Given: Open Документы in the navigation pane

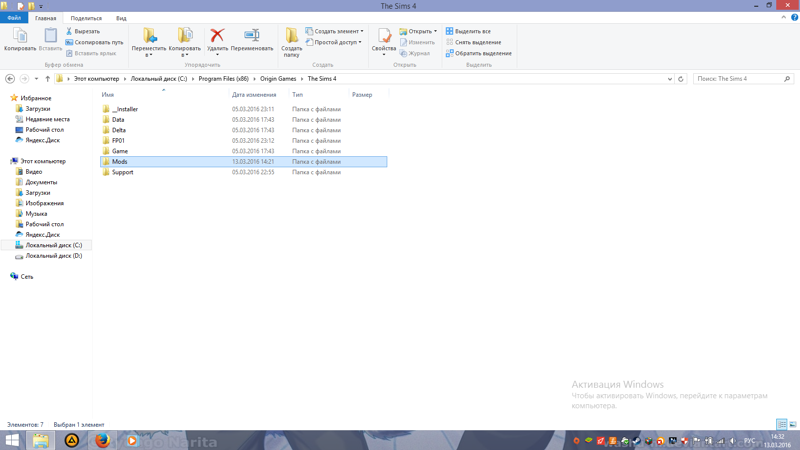Looking at the screenshot, I should 36,182.
